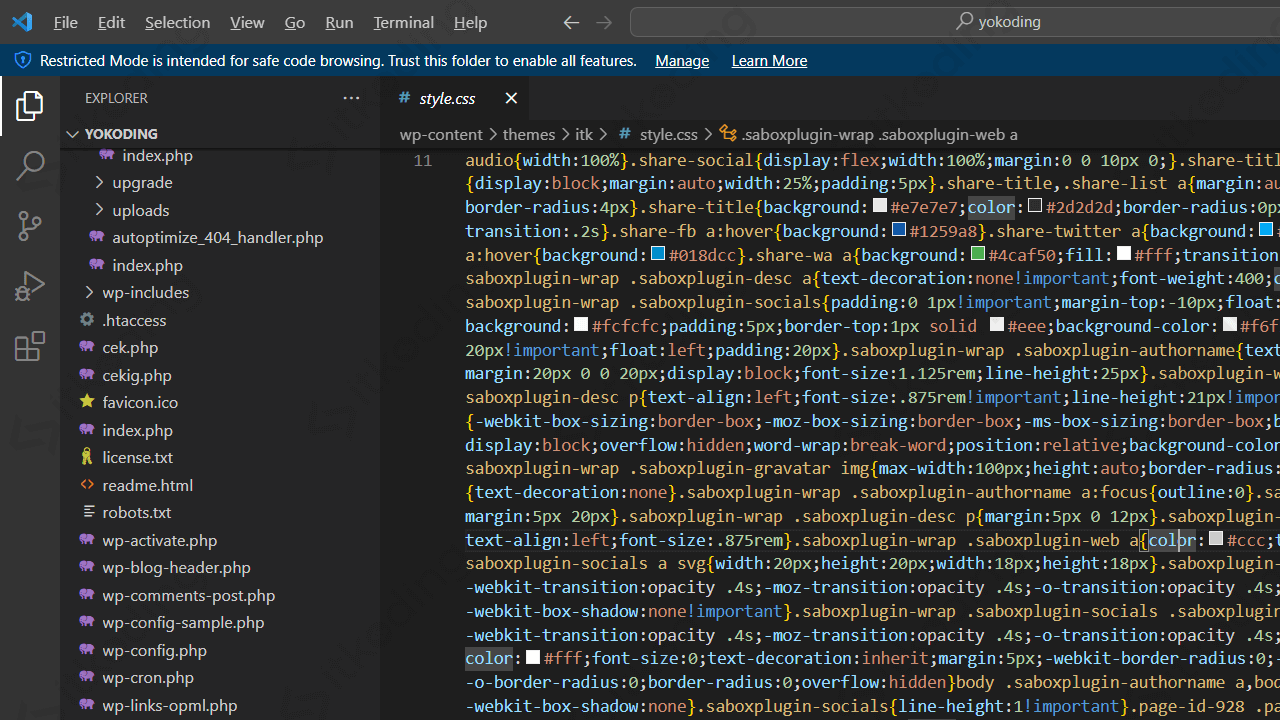Open the View menu
This screenshot has width=1280, height=720.
coord(247,22)
